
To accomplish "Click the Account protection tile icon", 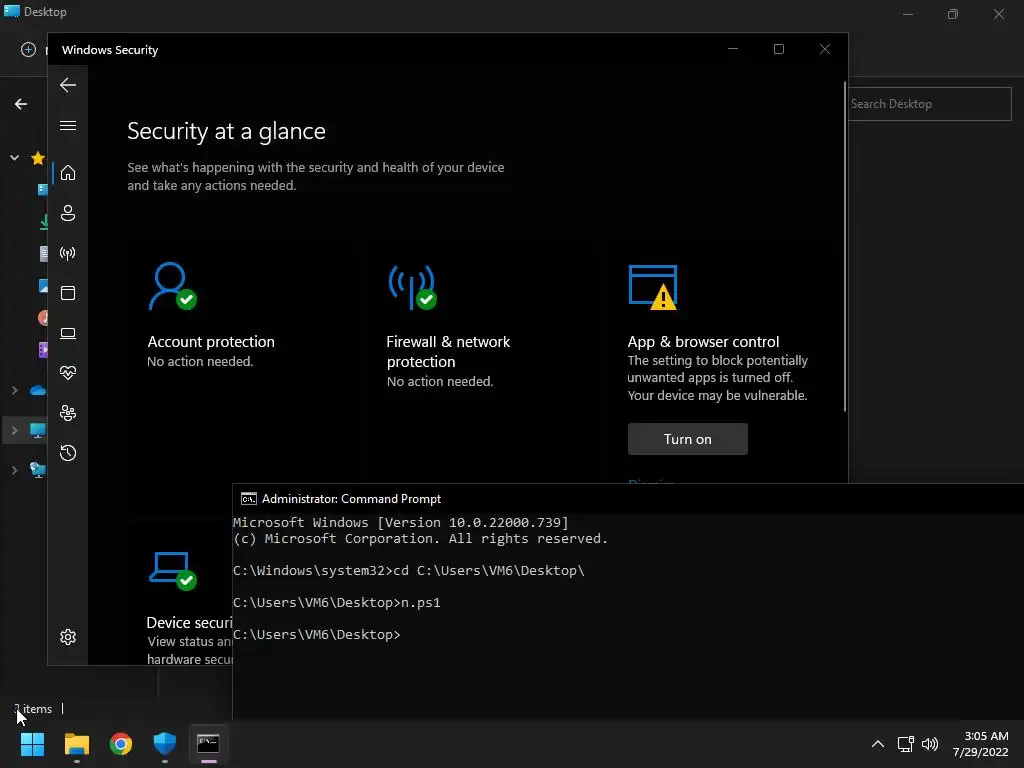I will (x=172, y=286).
